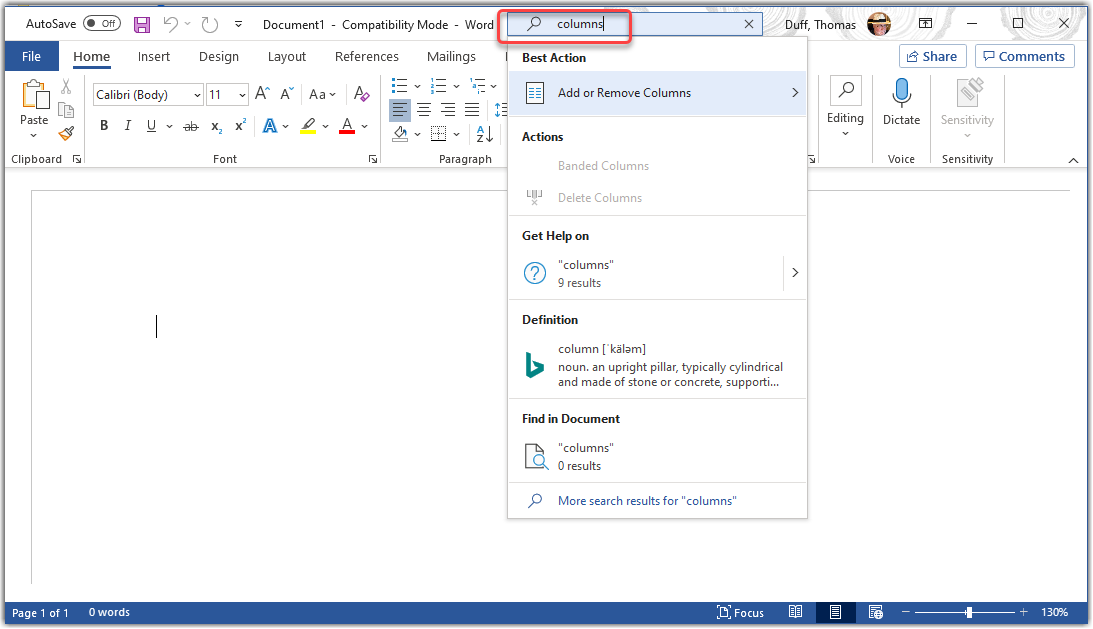Open the Insert ribbon tab
The width and height of the screenshot is (1093, 629).
(x=154, y=57)
